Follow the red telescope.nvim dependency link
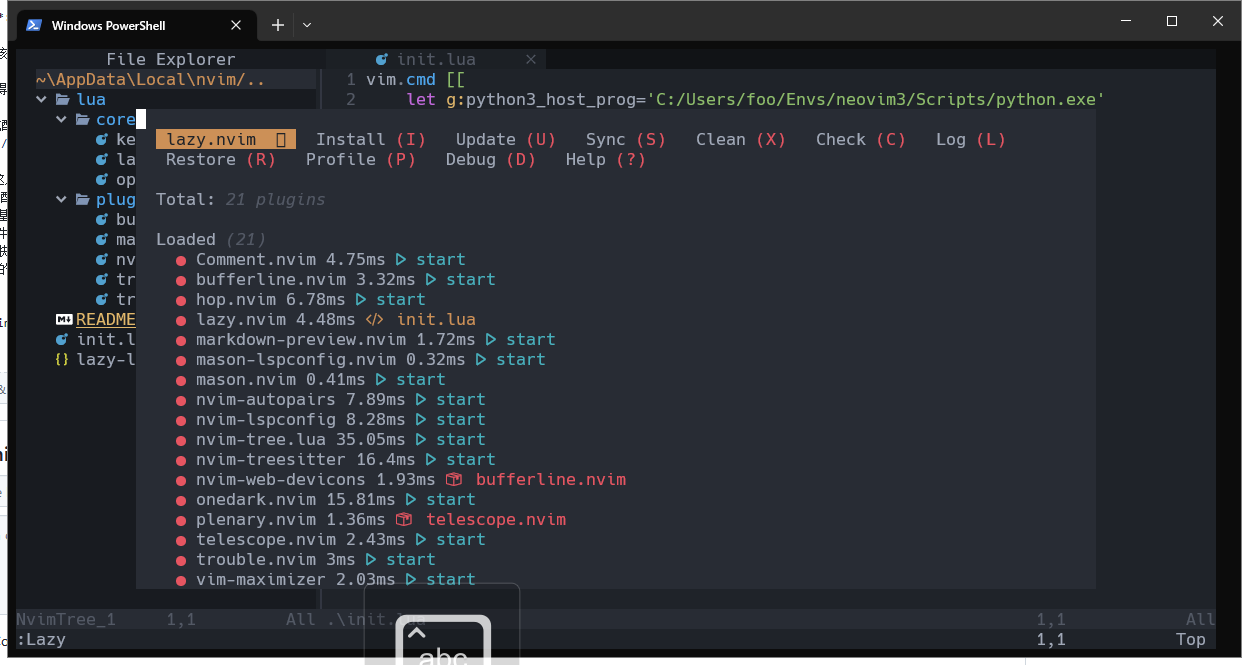Image resolution: width=1249 pixels, height=665 pixels. coord(496,519)
